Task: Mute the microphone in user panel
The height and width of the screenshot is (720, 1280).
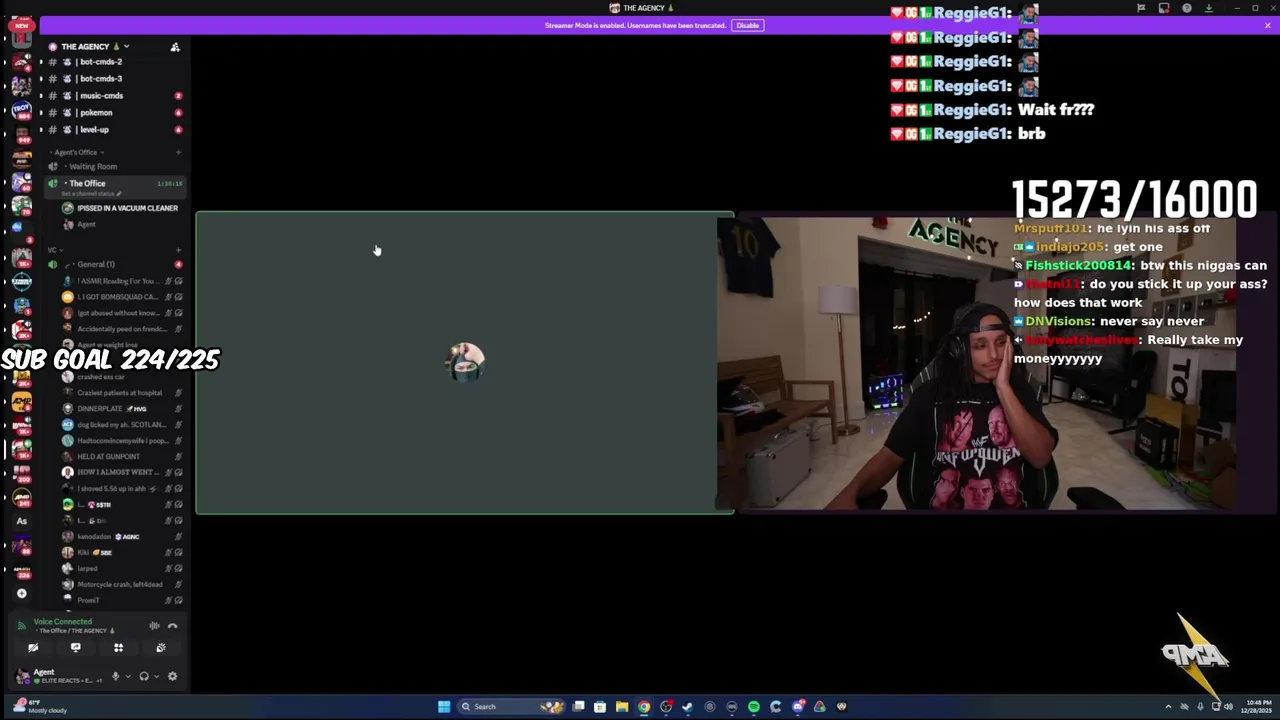Action: coord(115,677)
